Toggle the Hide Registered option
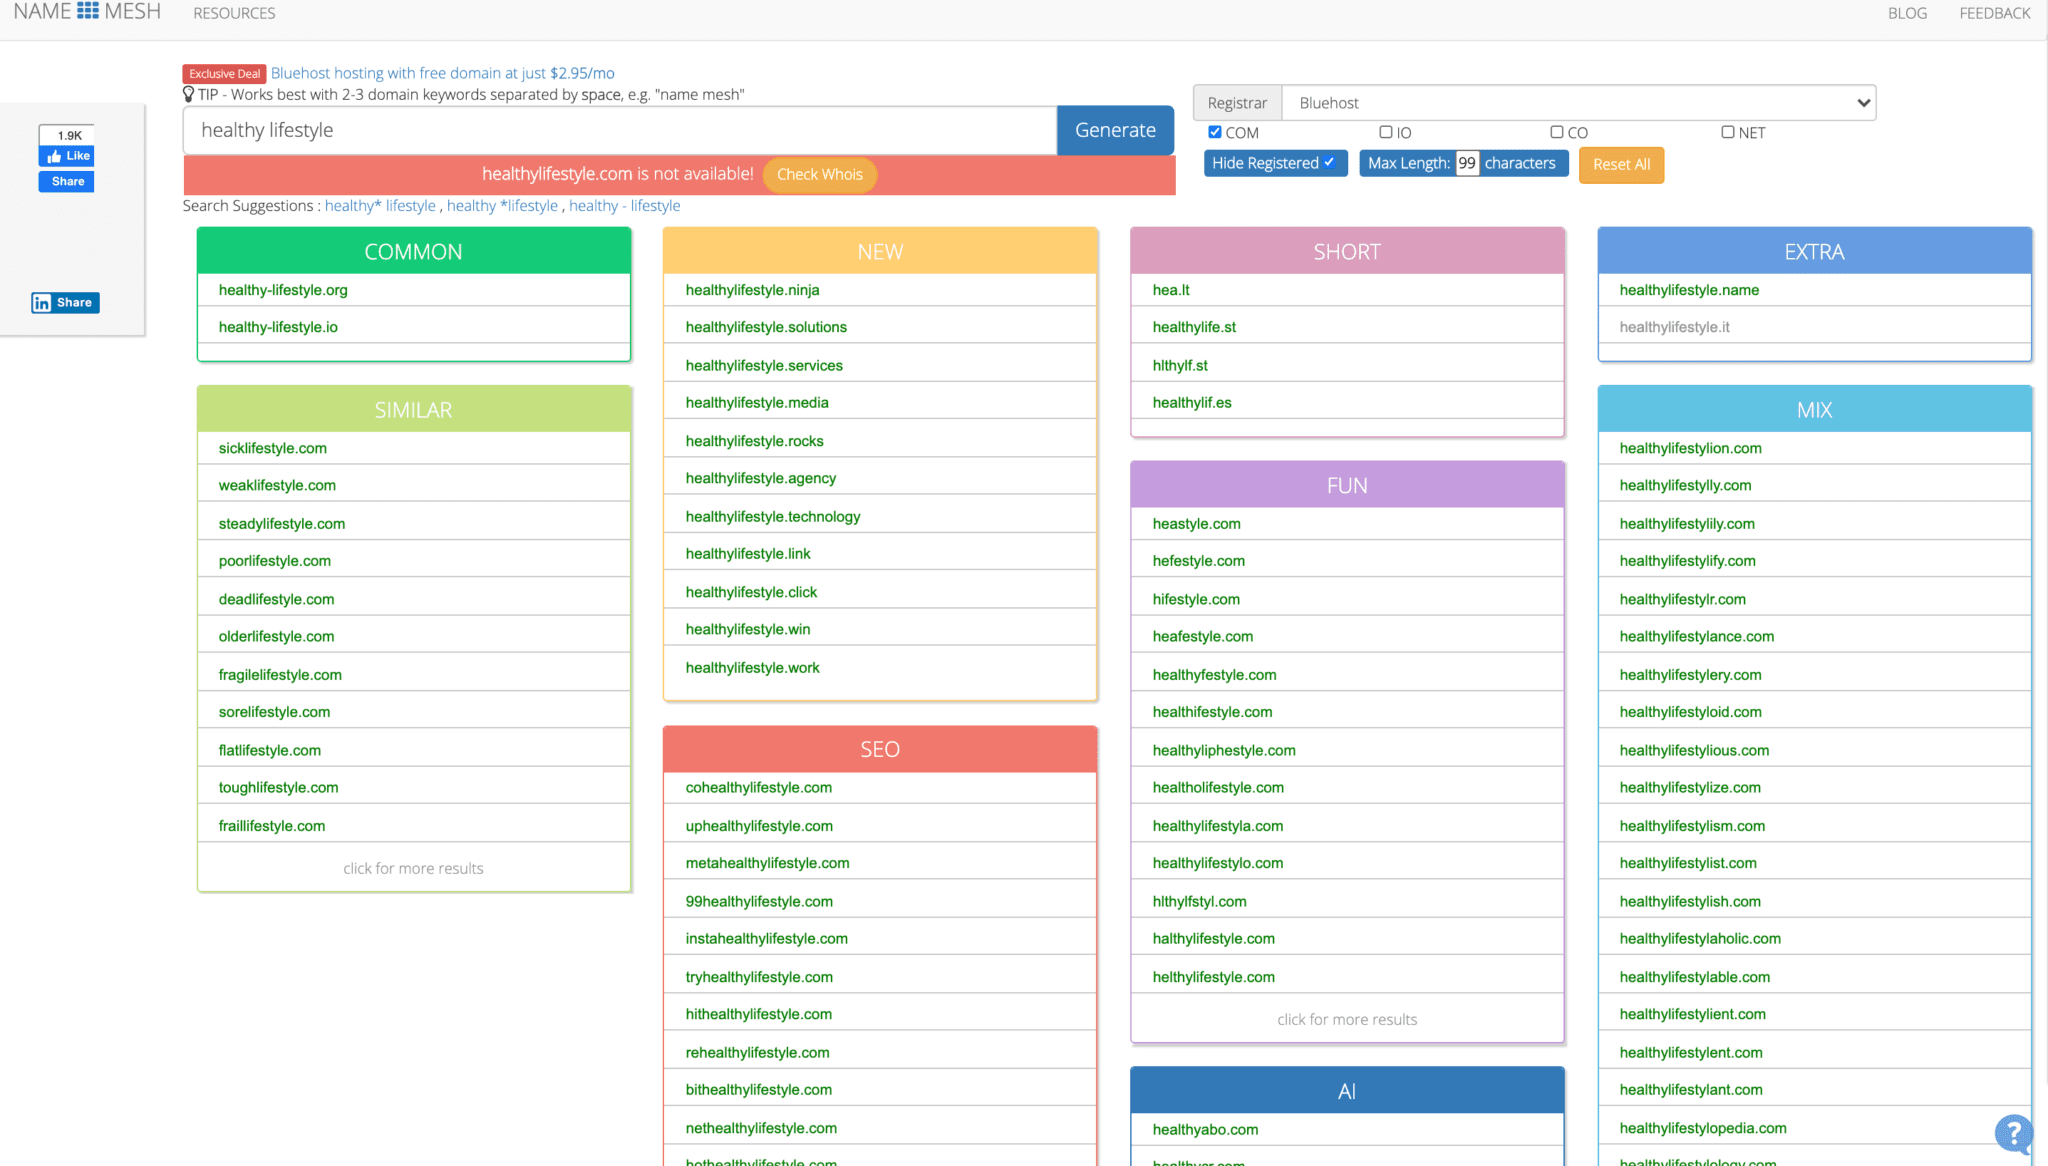 pos(1274,163)
